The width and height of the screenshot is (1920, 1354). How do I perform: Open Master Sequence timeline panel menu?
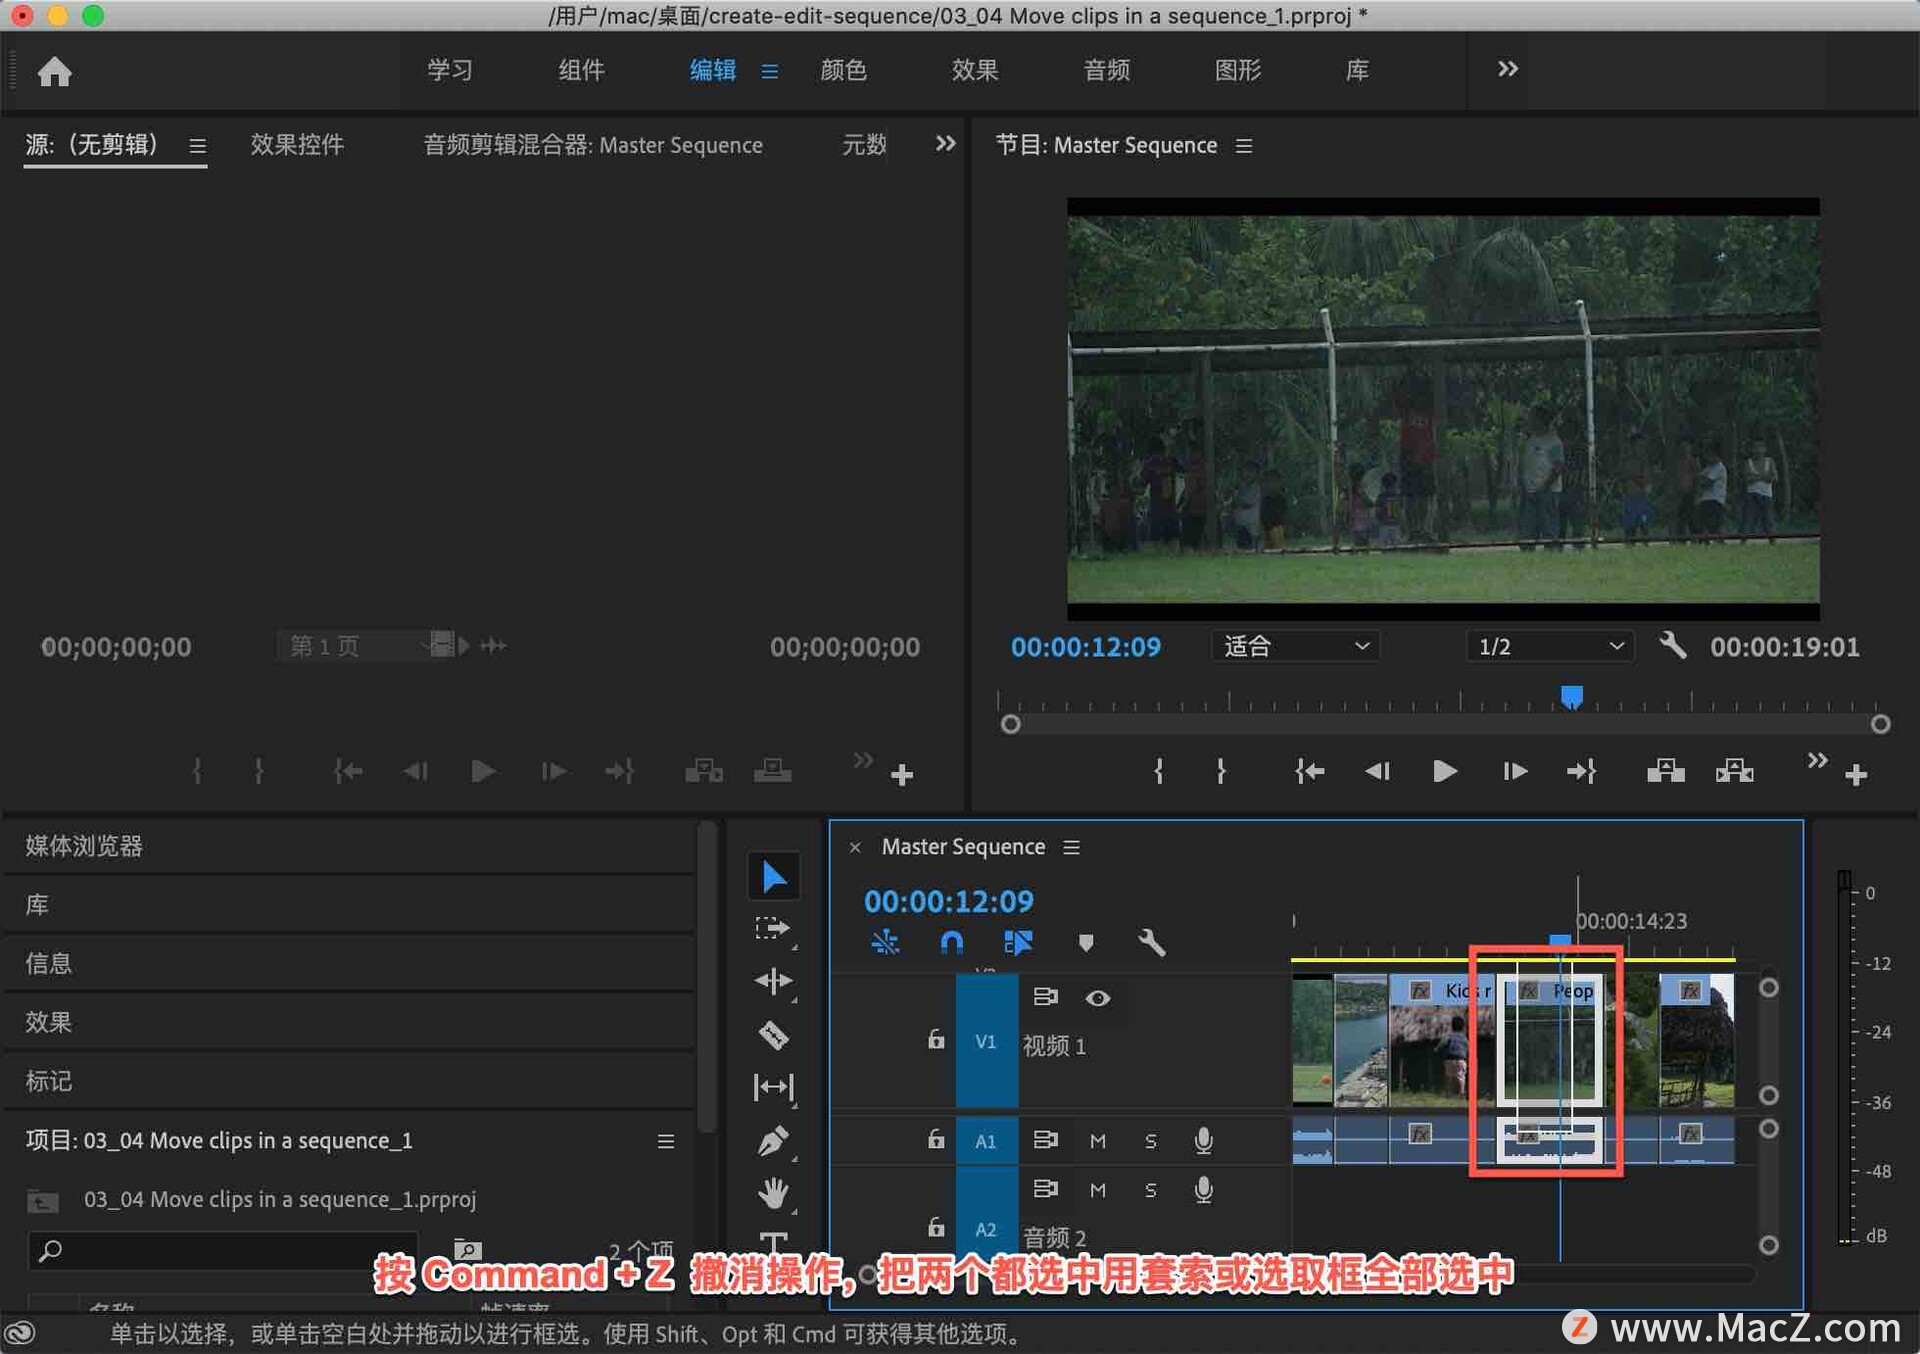tap(1071, 847)
